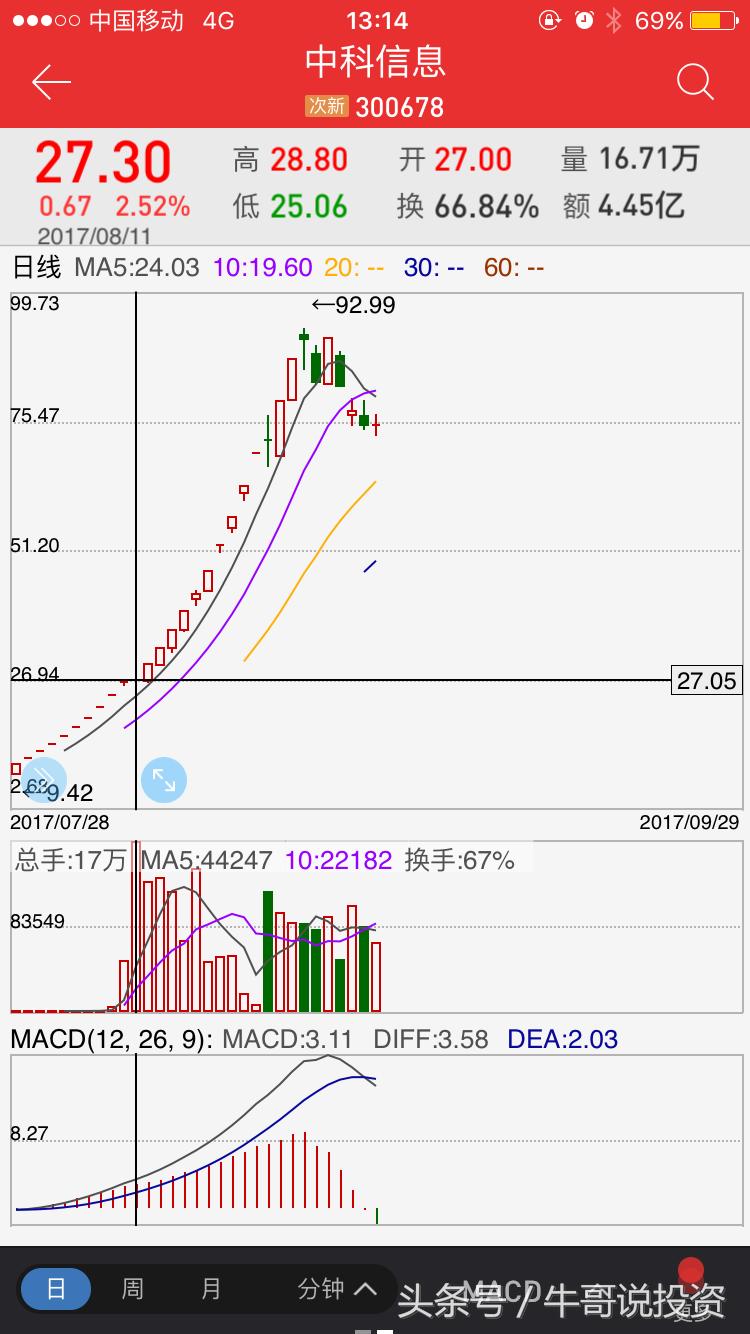This screenshot has height=1334, width=750.
Task: Select the 日 daily chart period
Action: click(56, 1289)
